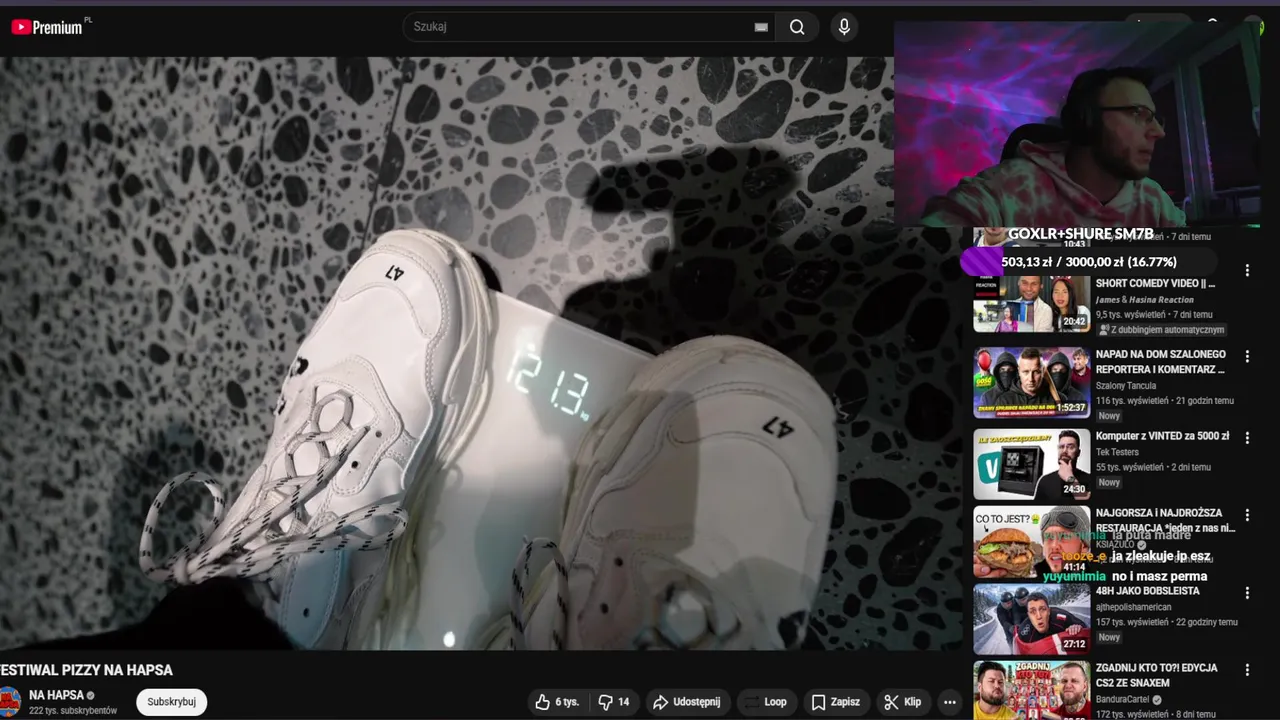Viewport: 1280px width, 720px height.
Task: Click the ESTIWAL PIZZY NA HAPSA video title
Action: point(86,670)
